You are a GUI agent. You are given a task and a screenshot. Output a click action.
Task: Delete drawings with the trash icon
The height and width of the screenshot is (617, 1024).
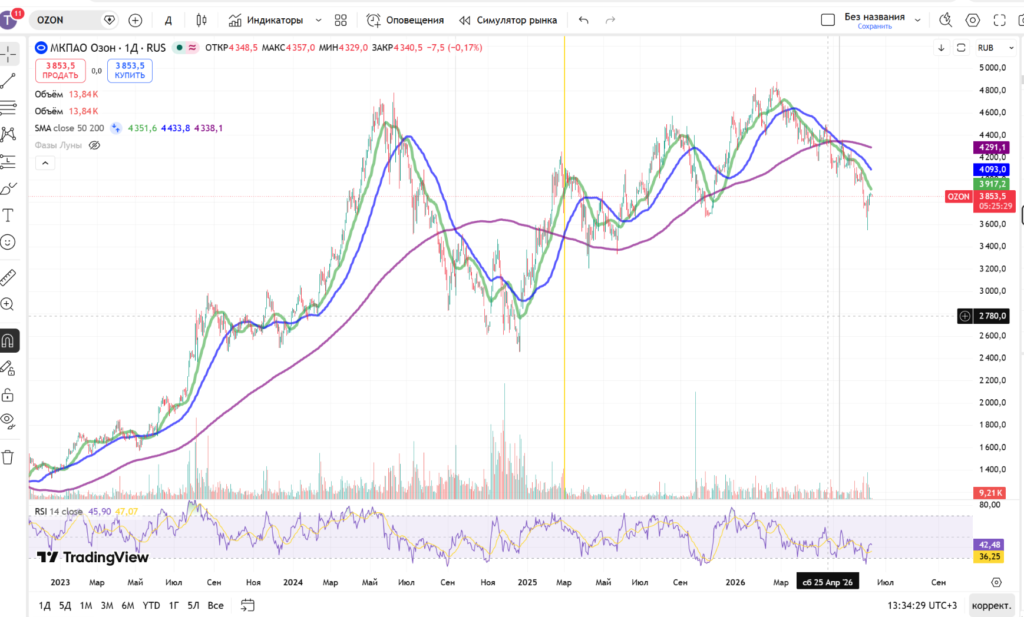click(x=8, y=457)
